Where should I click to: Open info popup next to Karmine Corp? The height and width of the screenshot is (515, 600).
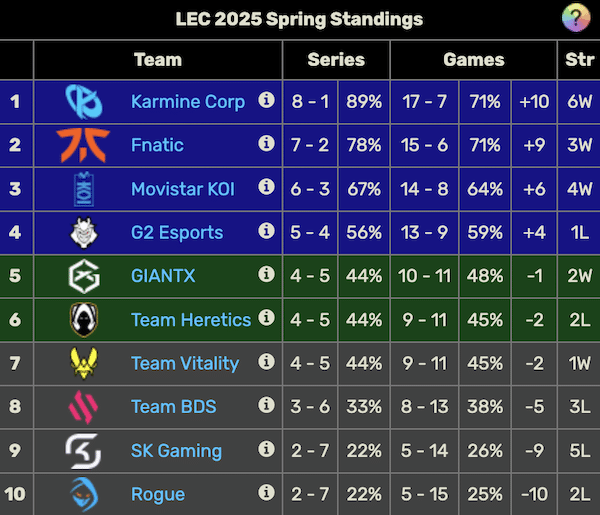coord(266,100)
